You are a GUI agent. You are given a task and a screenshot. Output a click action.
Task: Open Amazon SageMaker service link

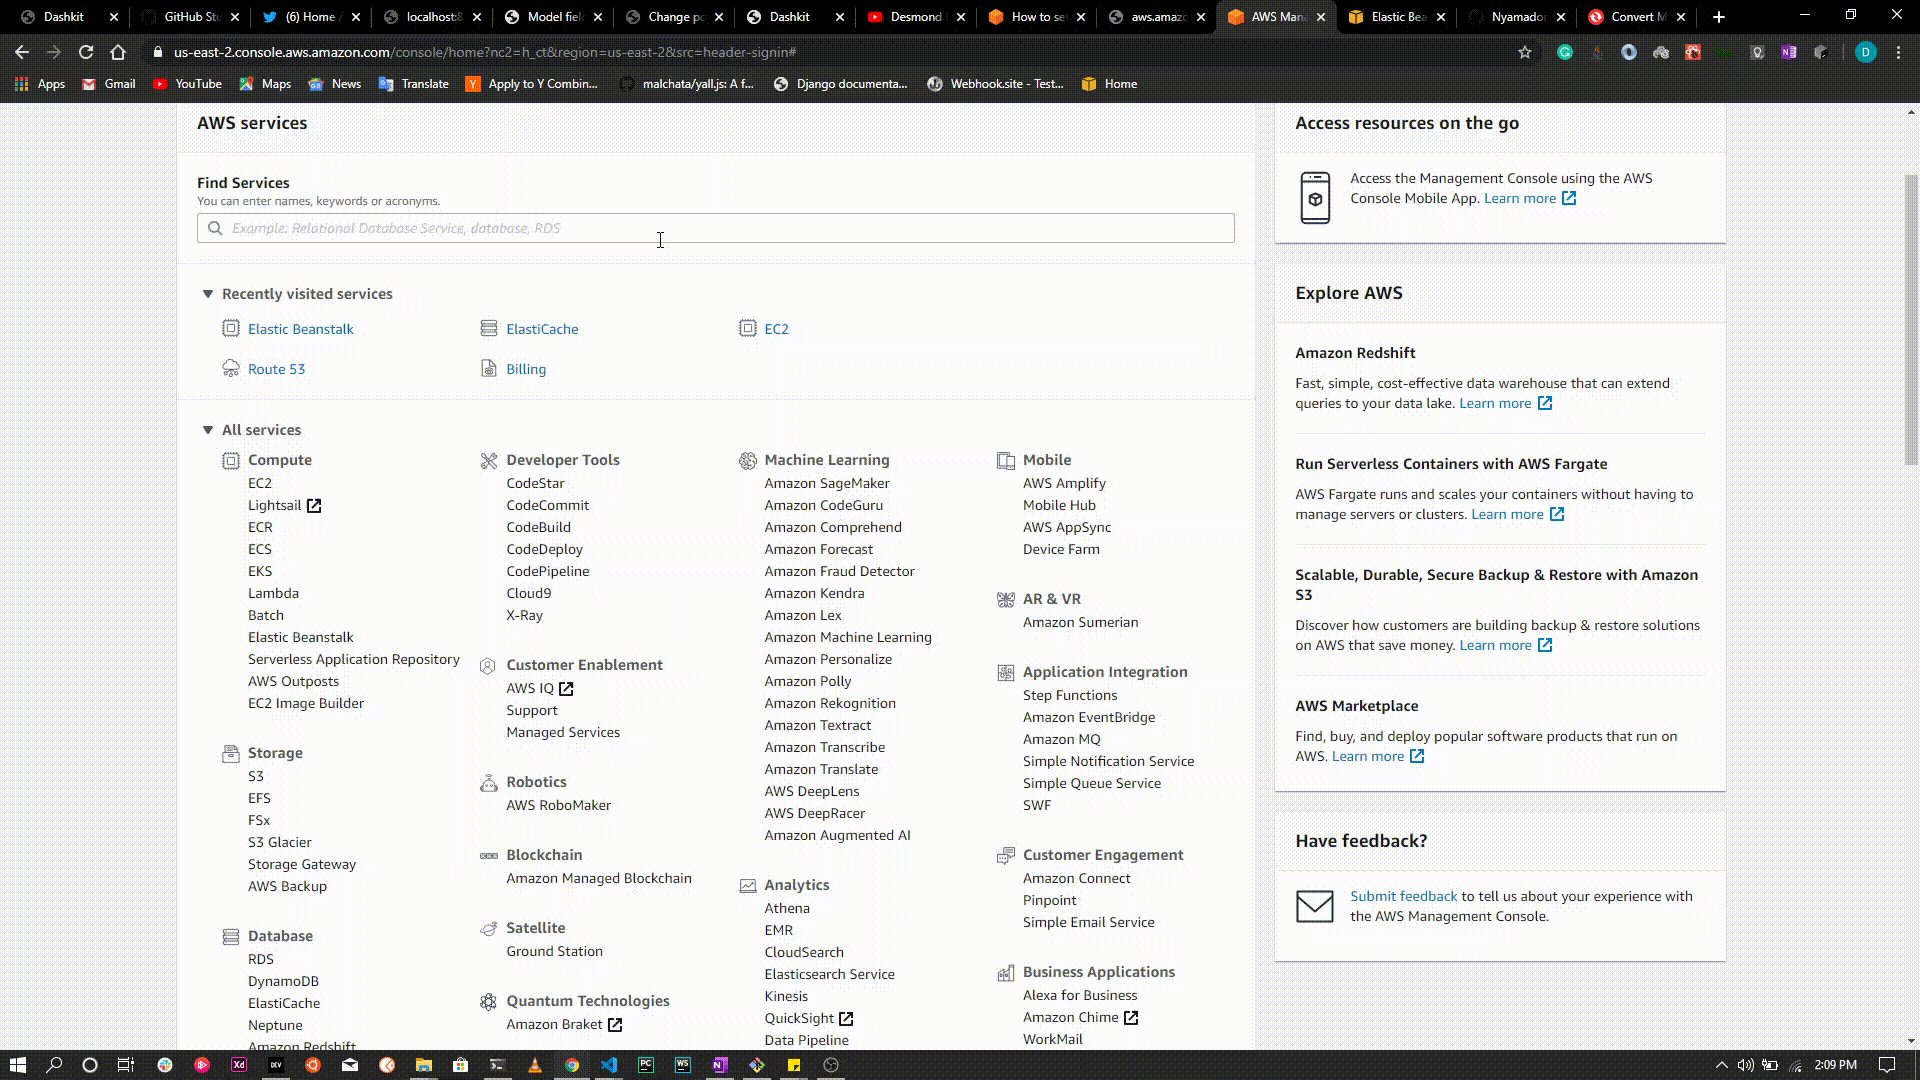coord(826,483)
